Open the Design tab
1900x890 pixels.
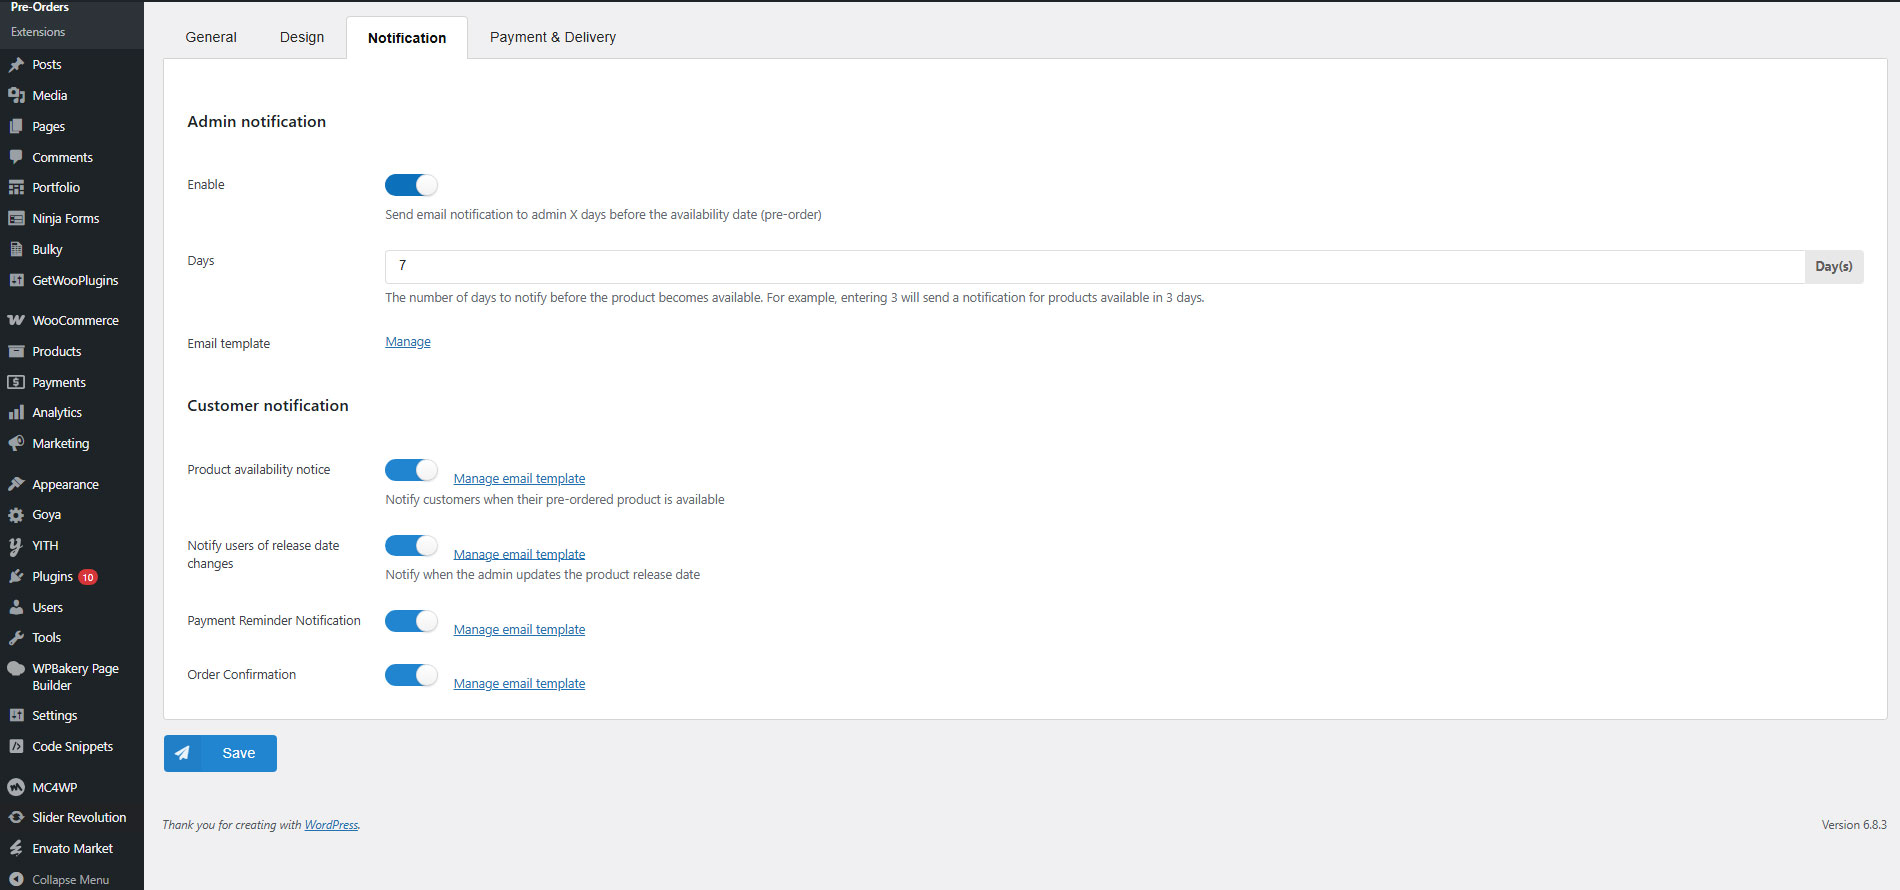pyautogui.click(x=301, y=37)
